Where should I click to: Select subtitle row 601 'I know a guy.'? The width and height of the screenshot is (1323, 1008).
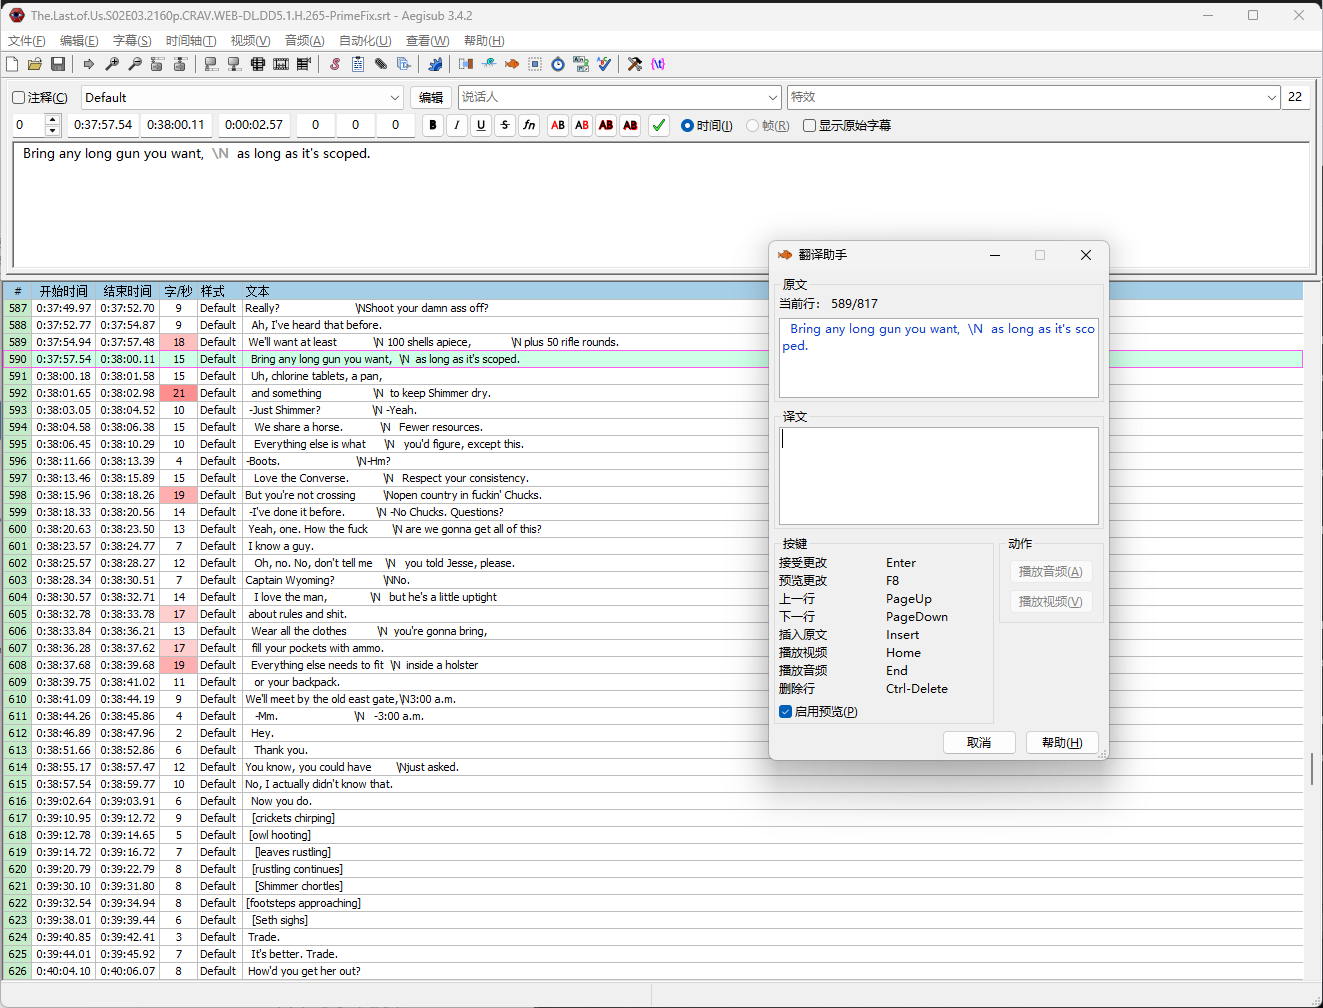tap(653, 546)
